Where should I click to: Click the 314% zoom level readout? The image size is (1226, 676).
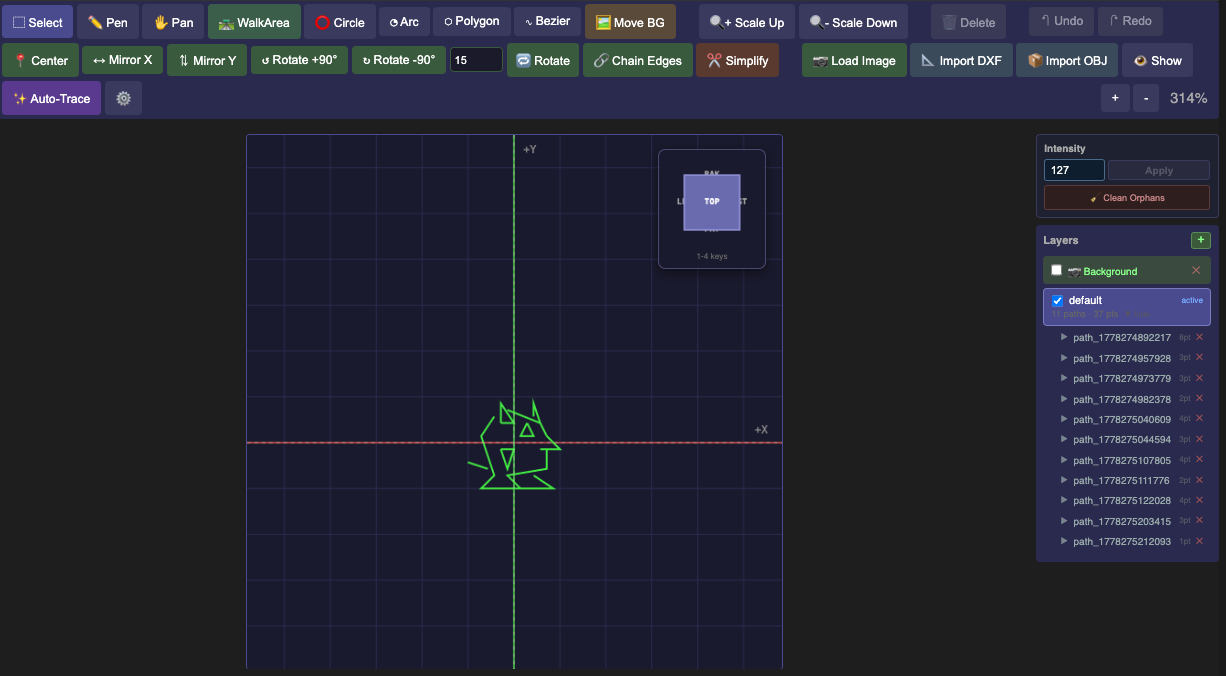coord(1188,98)
